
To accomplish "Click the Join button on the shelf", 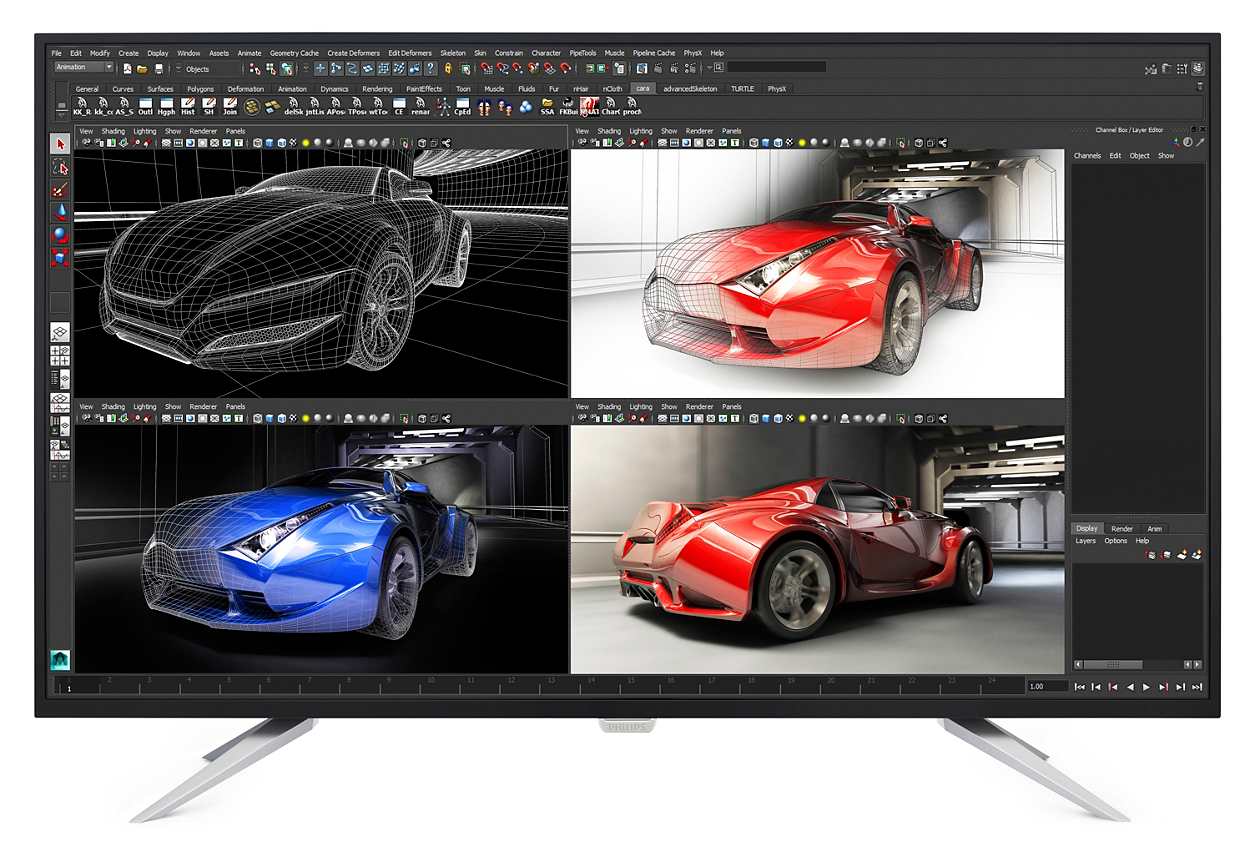I will [230, 105].
